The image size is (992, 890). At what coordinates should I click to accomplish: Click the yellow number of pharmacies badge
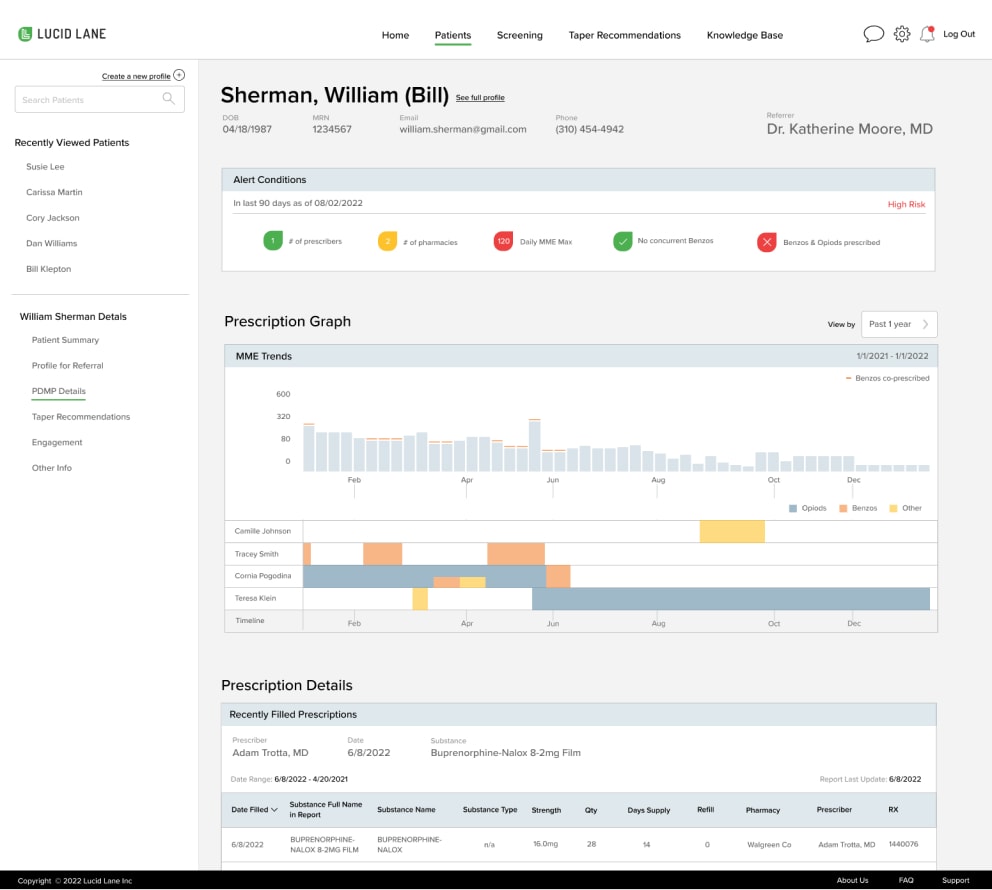(x=387, y=241)
